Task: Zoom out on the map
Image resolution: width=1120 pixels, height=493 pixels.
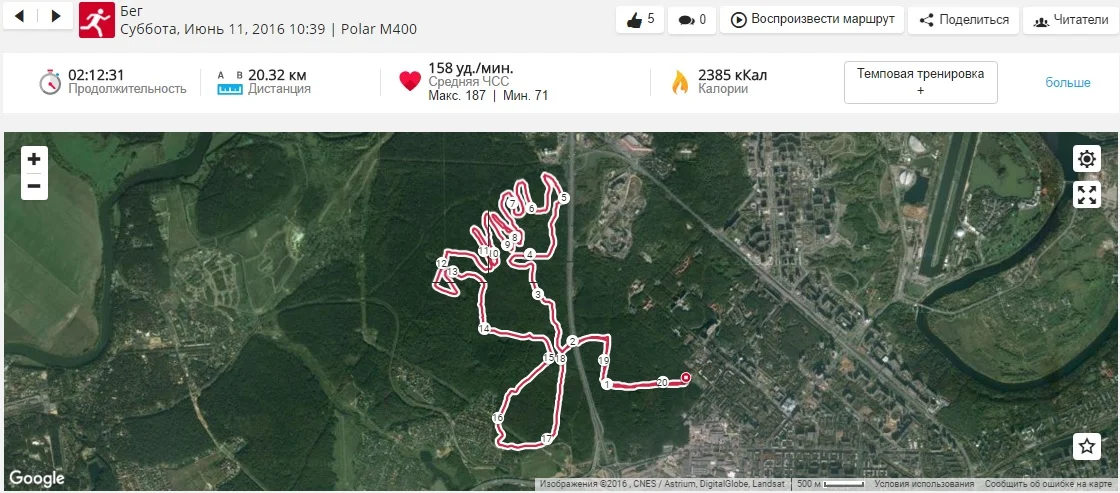Action: click(x=34, y=187)
